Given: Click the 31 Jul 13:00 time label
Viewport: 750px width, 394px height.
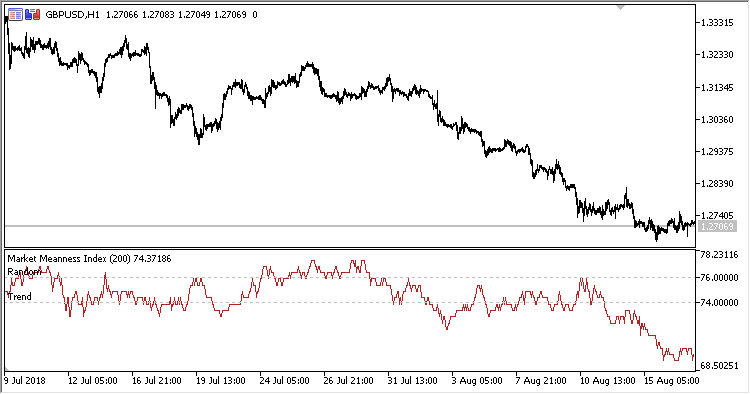Looking at the screenshot, I should pos(412,381).
